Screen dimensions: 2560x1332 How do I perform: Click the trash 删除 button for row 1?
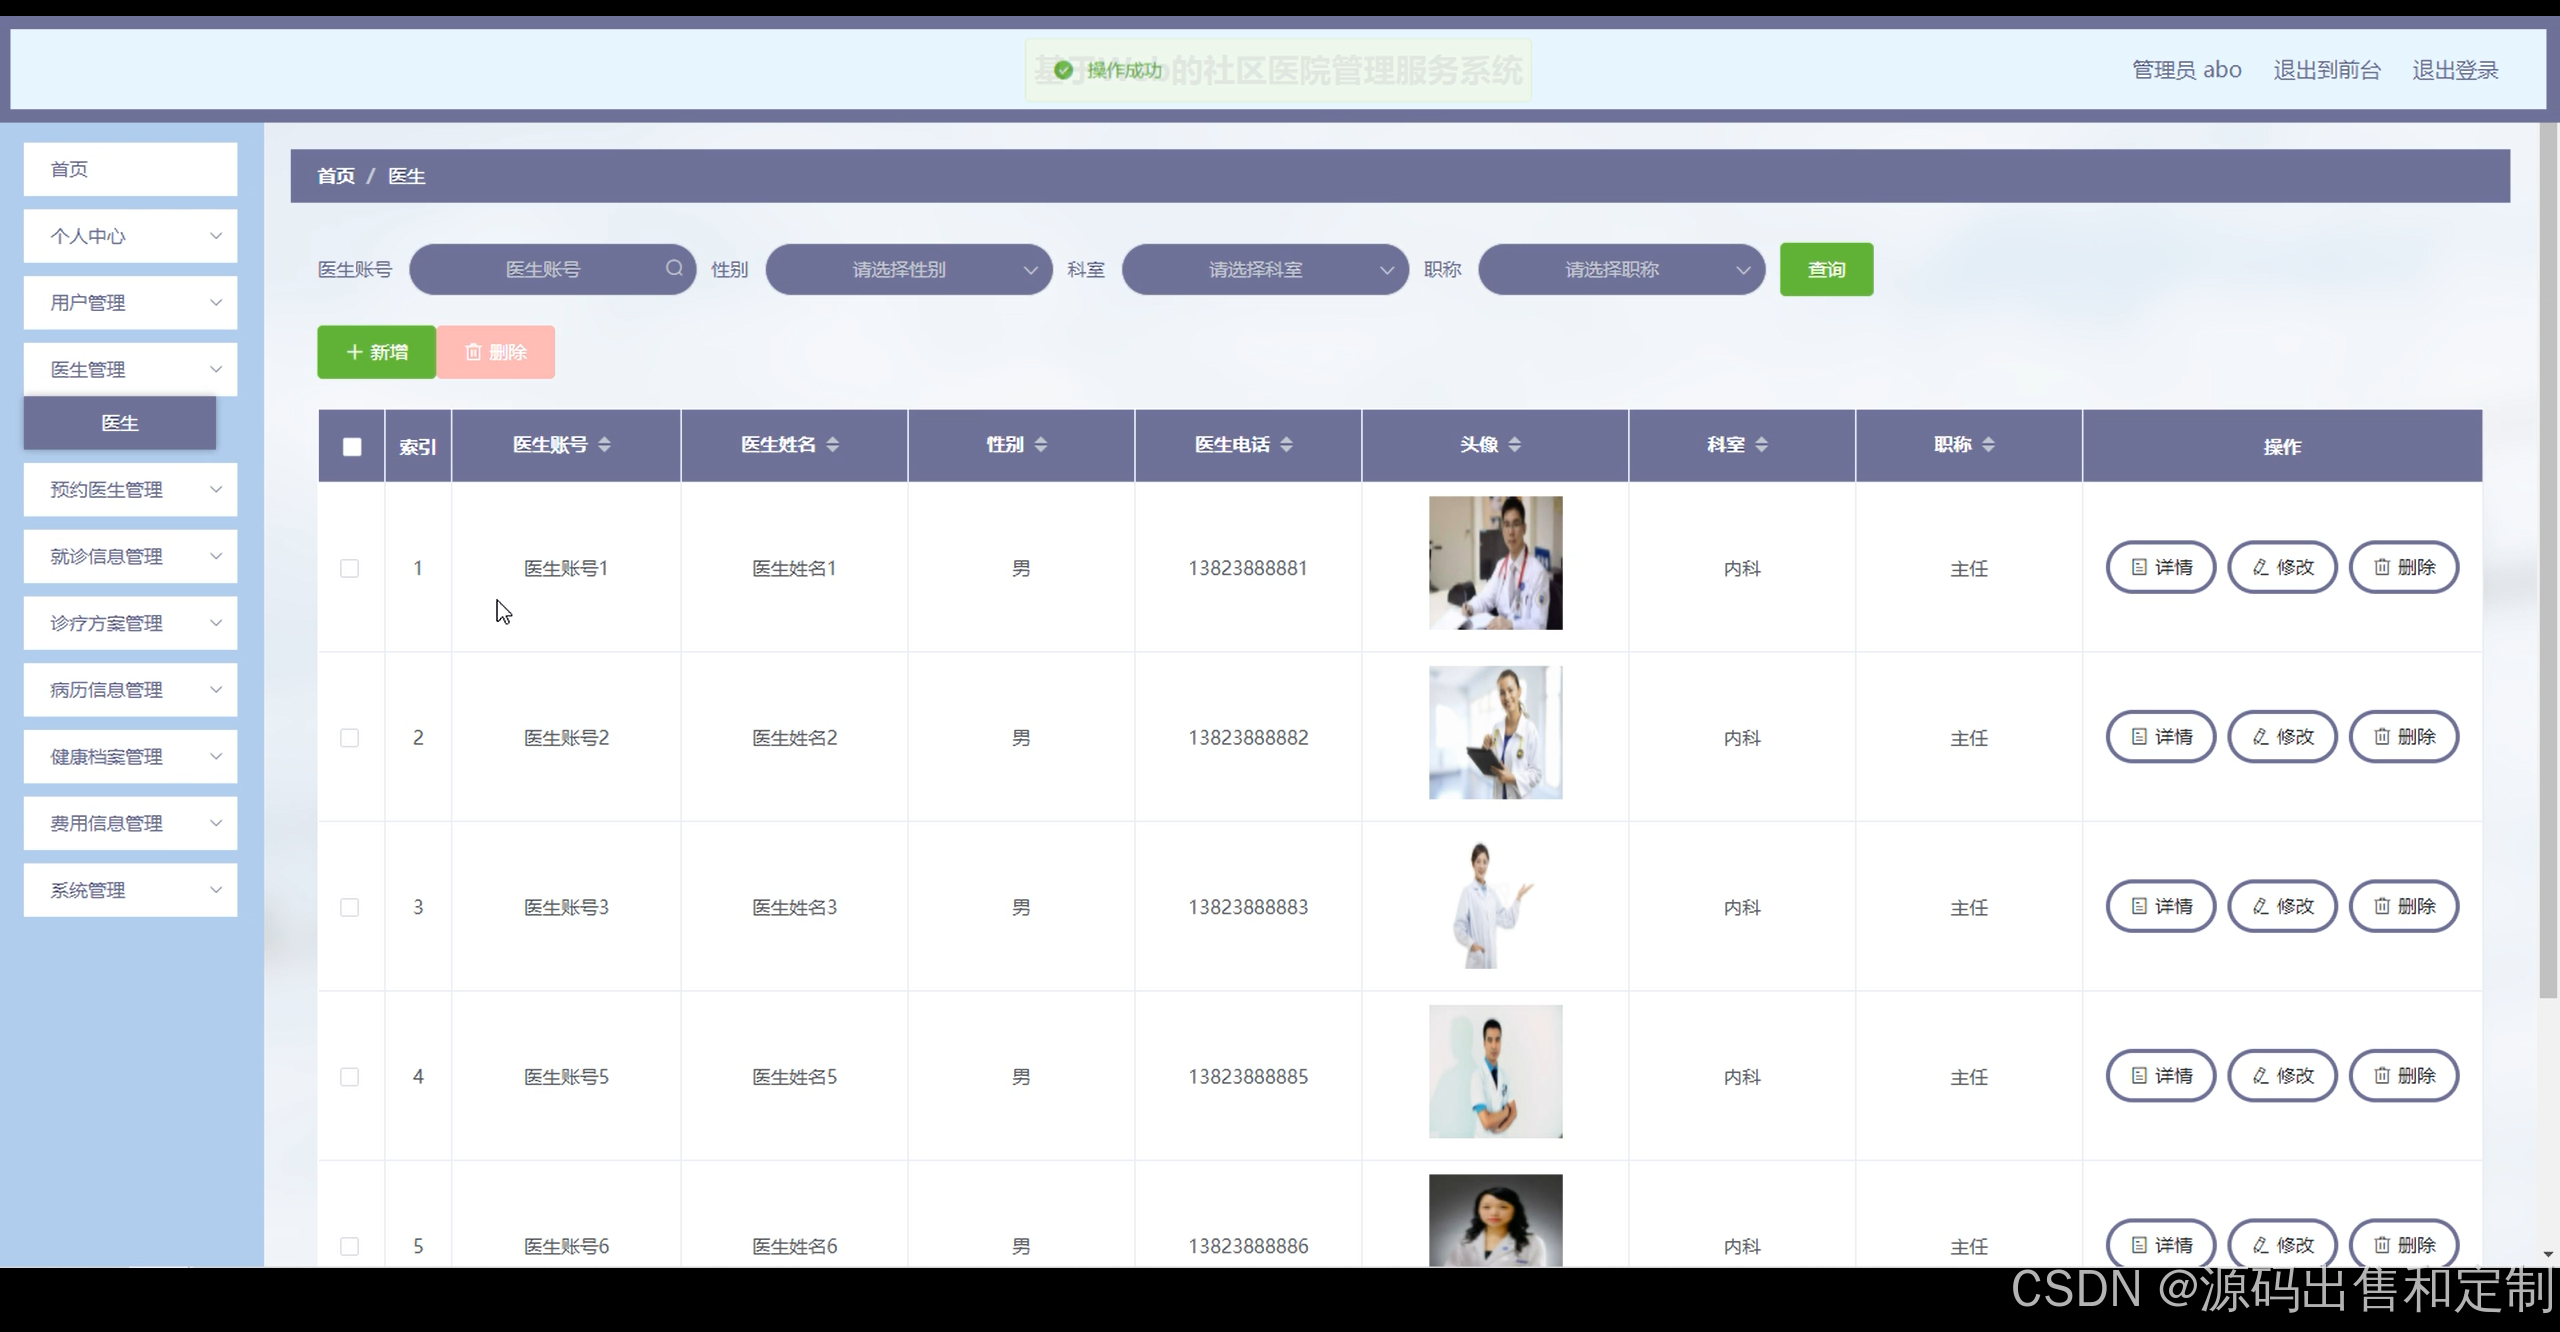coord(2403,567)
